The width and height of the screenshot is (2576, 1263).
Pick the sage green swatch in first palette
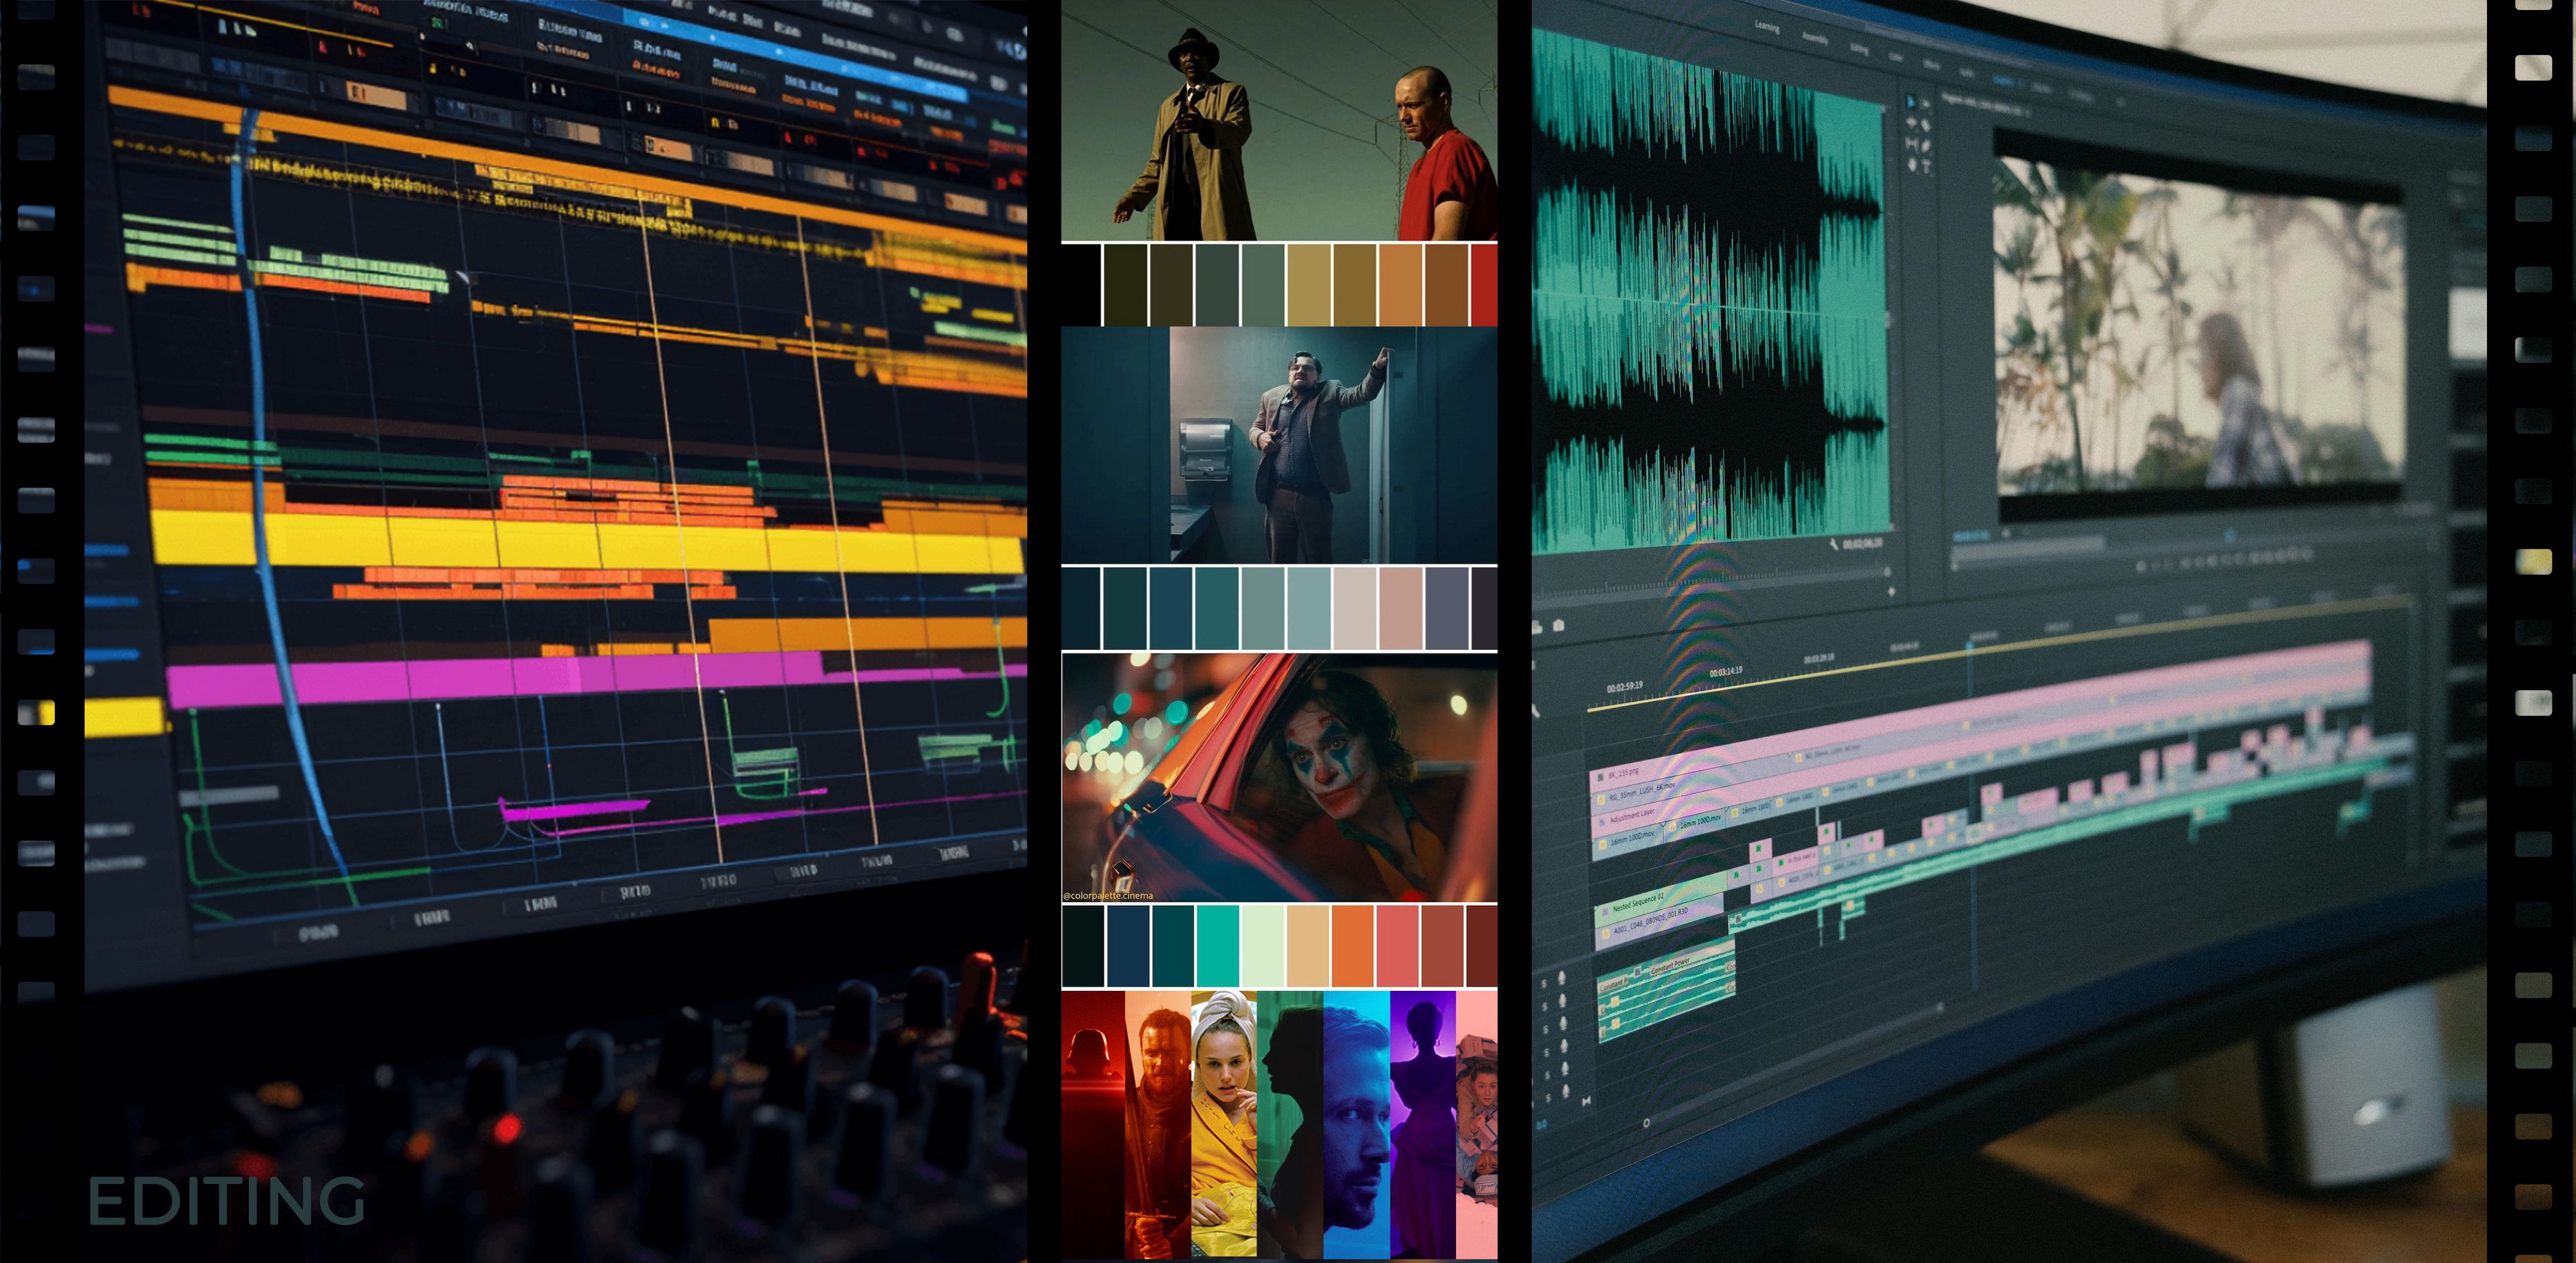(x=1263, y=285)
